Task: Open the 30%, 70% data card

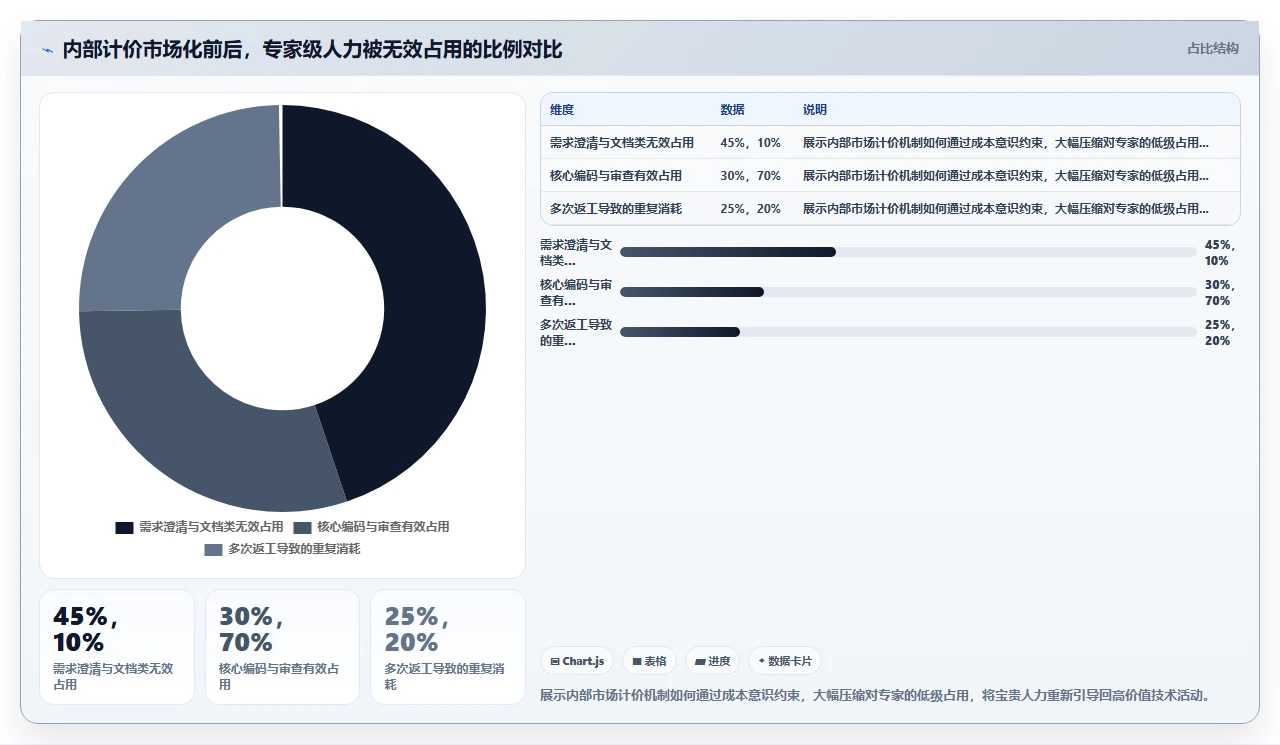Action: (x=282, y=647)
